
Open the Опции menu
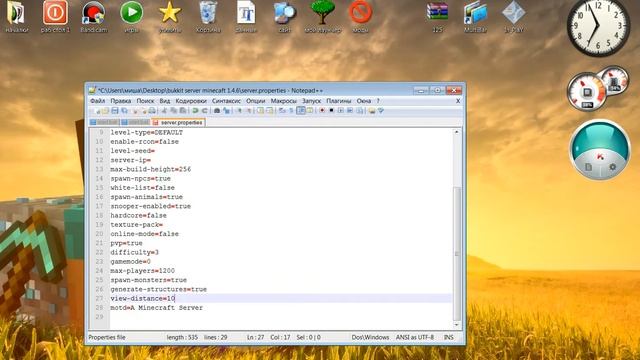point(256,101)
